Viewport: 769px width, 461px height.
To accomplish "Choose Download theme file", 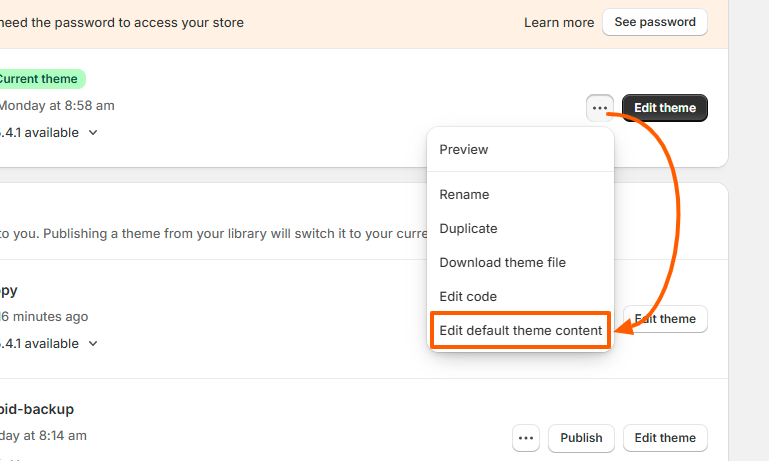I will 520,262.
